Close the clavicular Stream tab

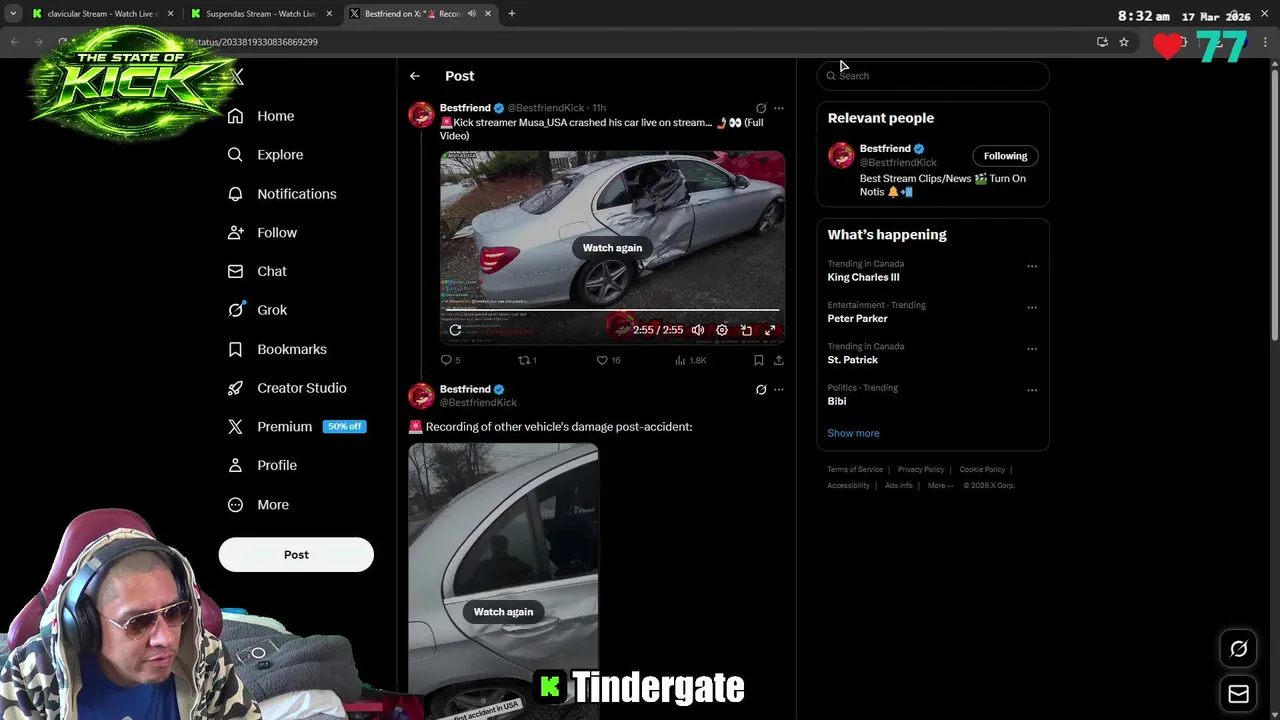click(170, 14)
